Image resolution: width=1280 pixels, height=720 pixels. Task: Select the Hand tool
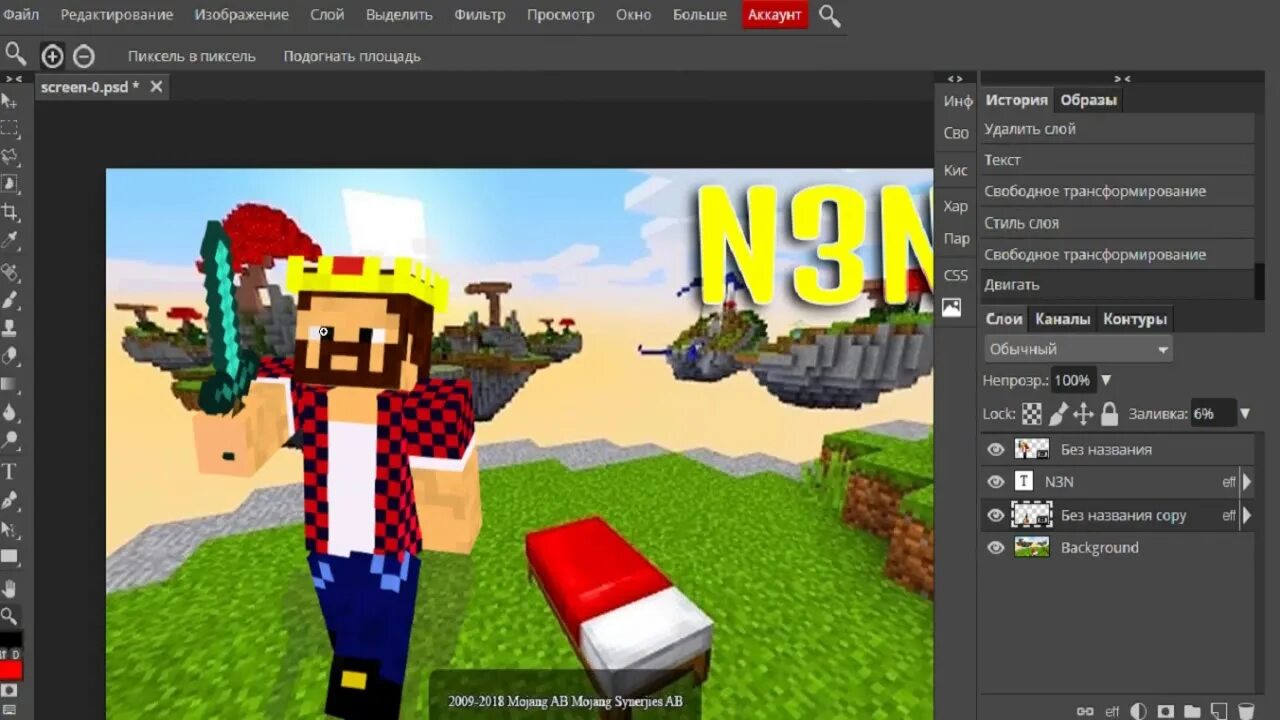[9, 588]
